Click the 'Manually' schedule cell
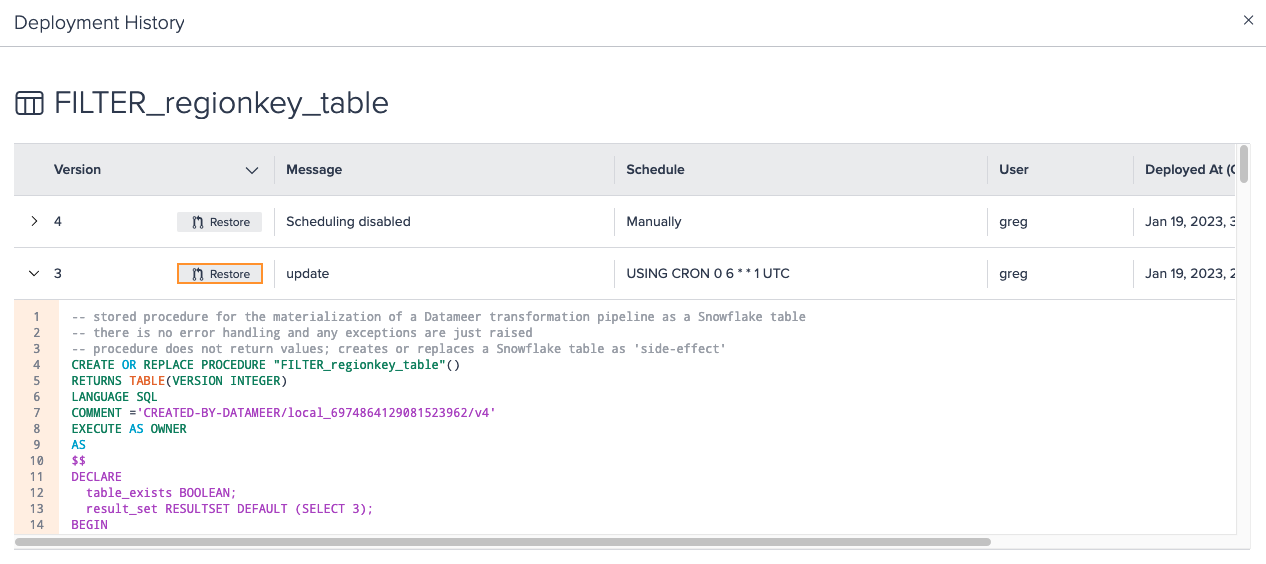 654,221
